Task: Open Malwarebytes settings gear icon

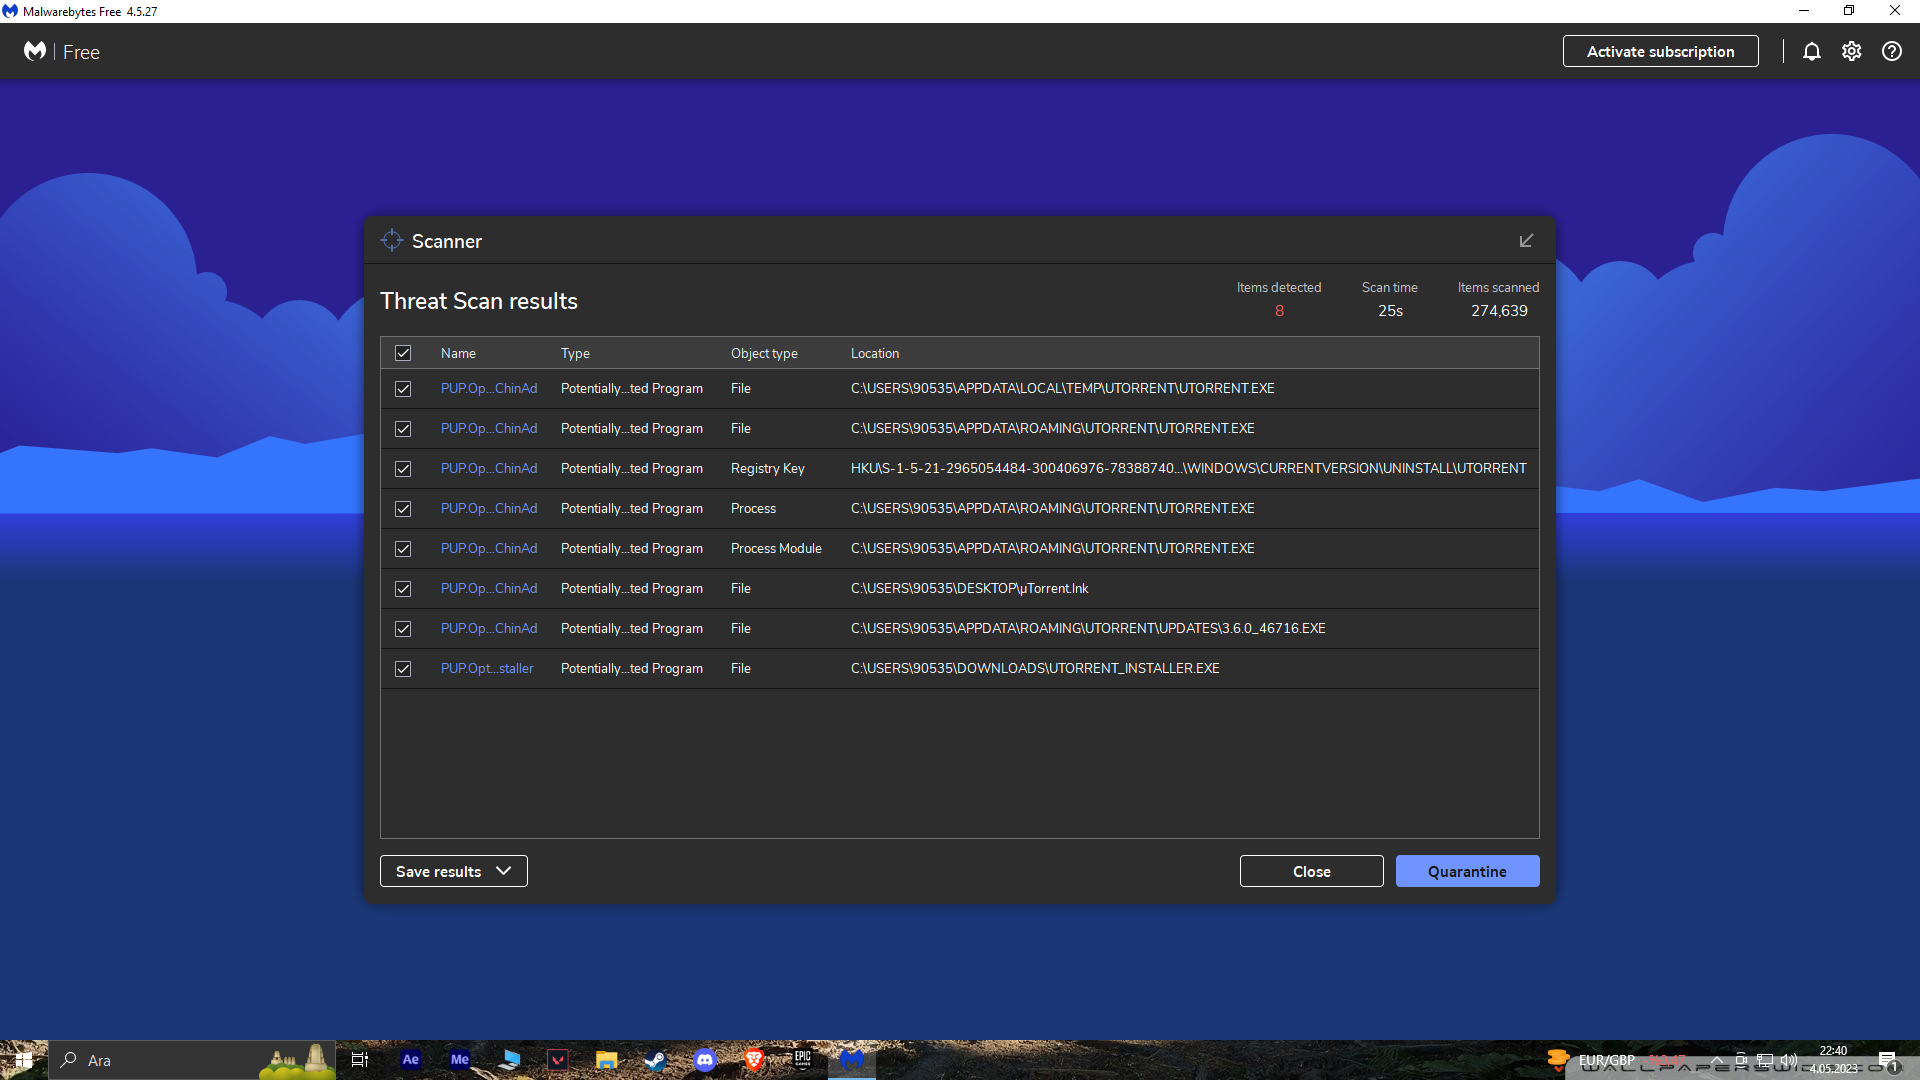Action: 1851,51
